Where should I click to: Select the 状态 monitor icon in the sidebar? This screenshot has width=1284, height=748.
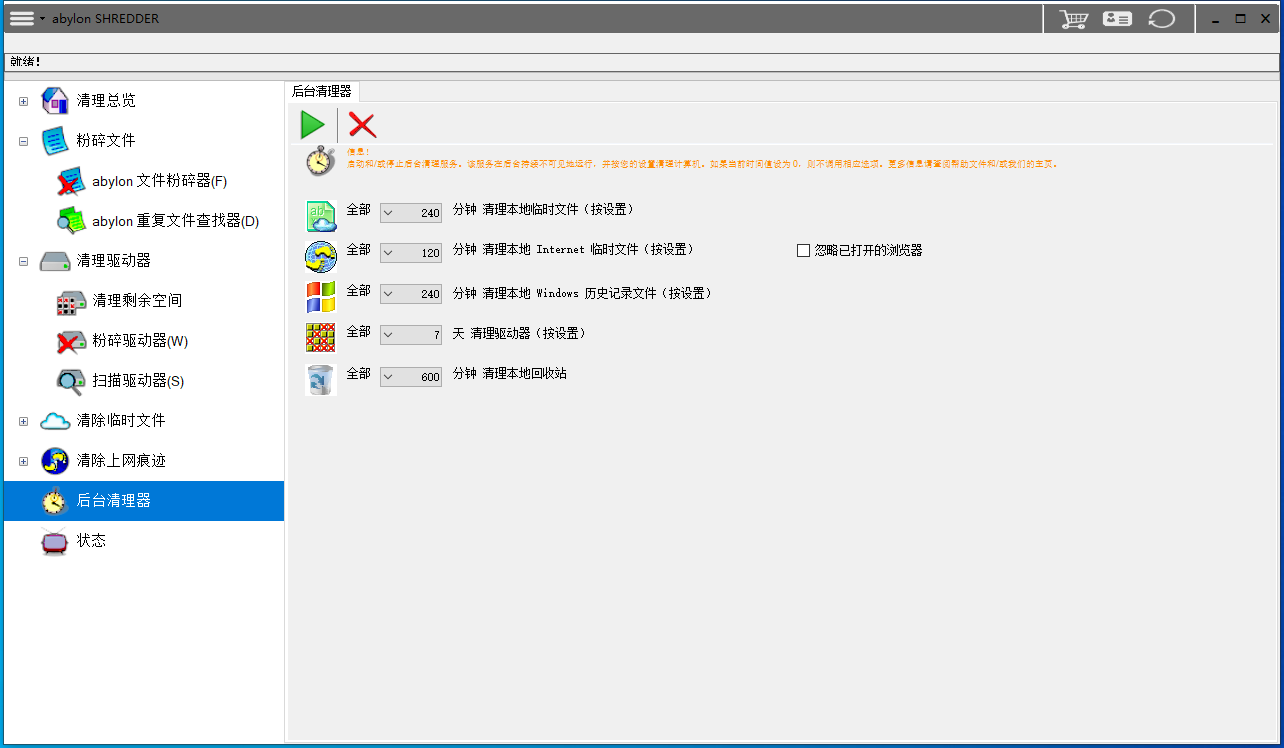tap(55, 541)
